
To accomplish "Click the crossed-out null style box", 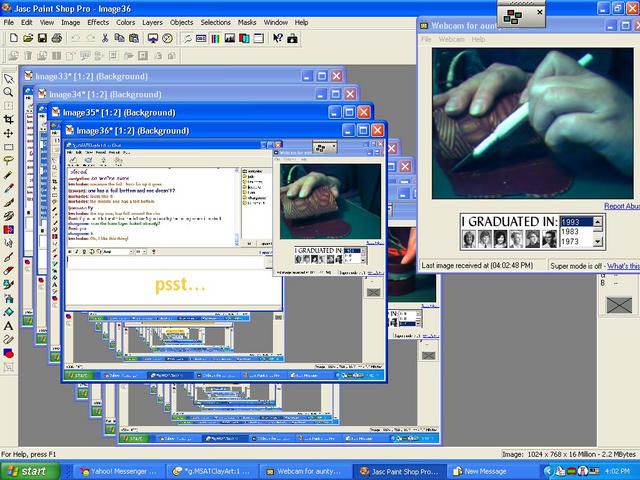I will pos(619,305).
